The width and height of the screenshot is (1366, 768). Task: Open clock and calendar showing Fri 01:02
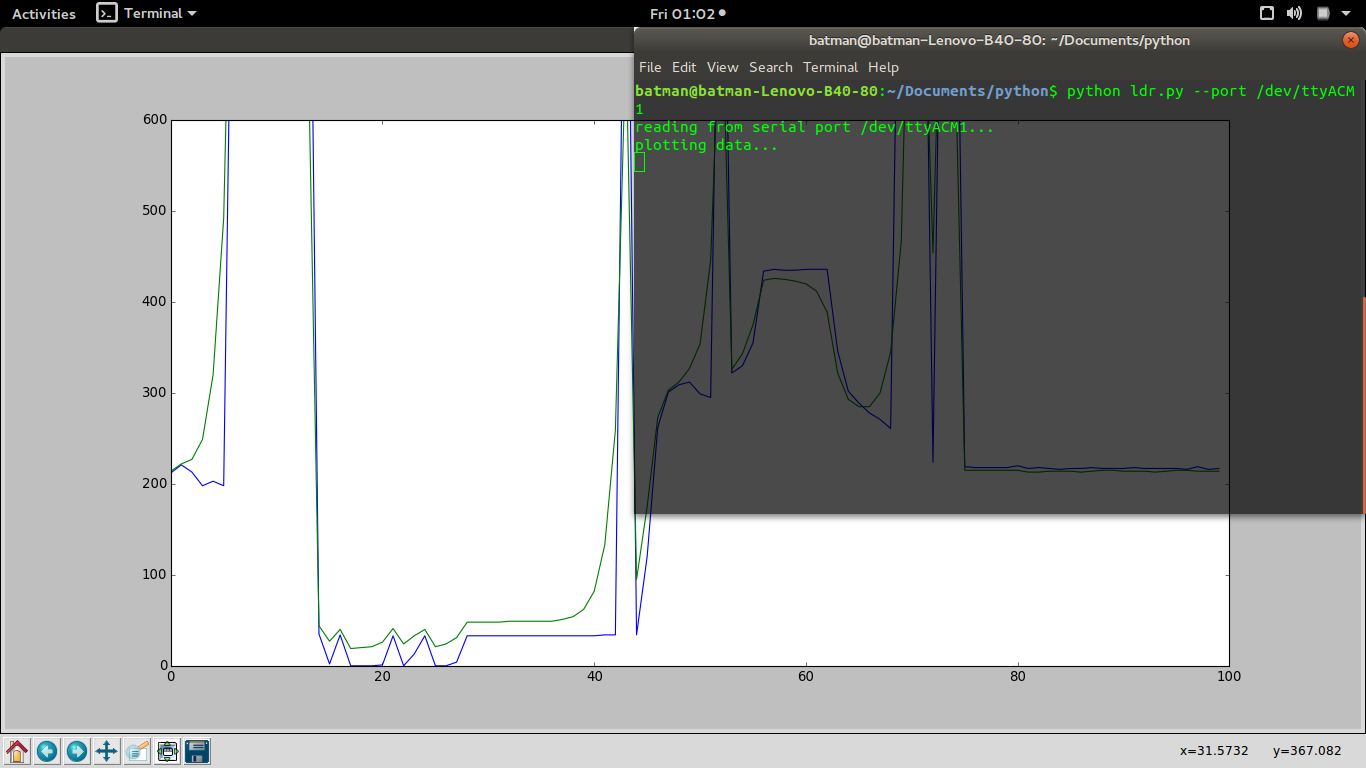click(x=688, y=13)
